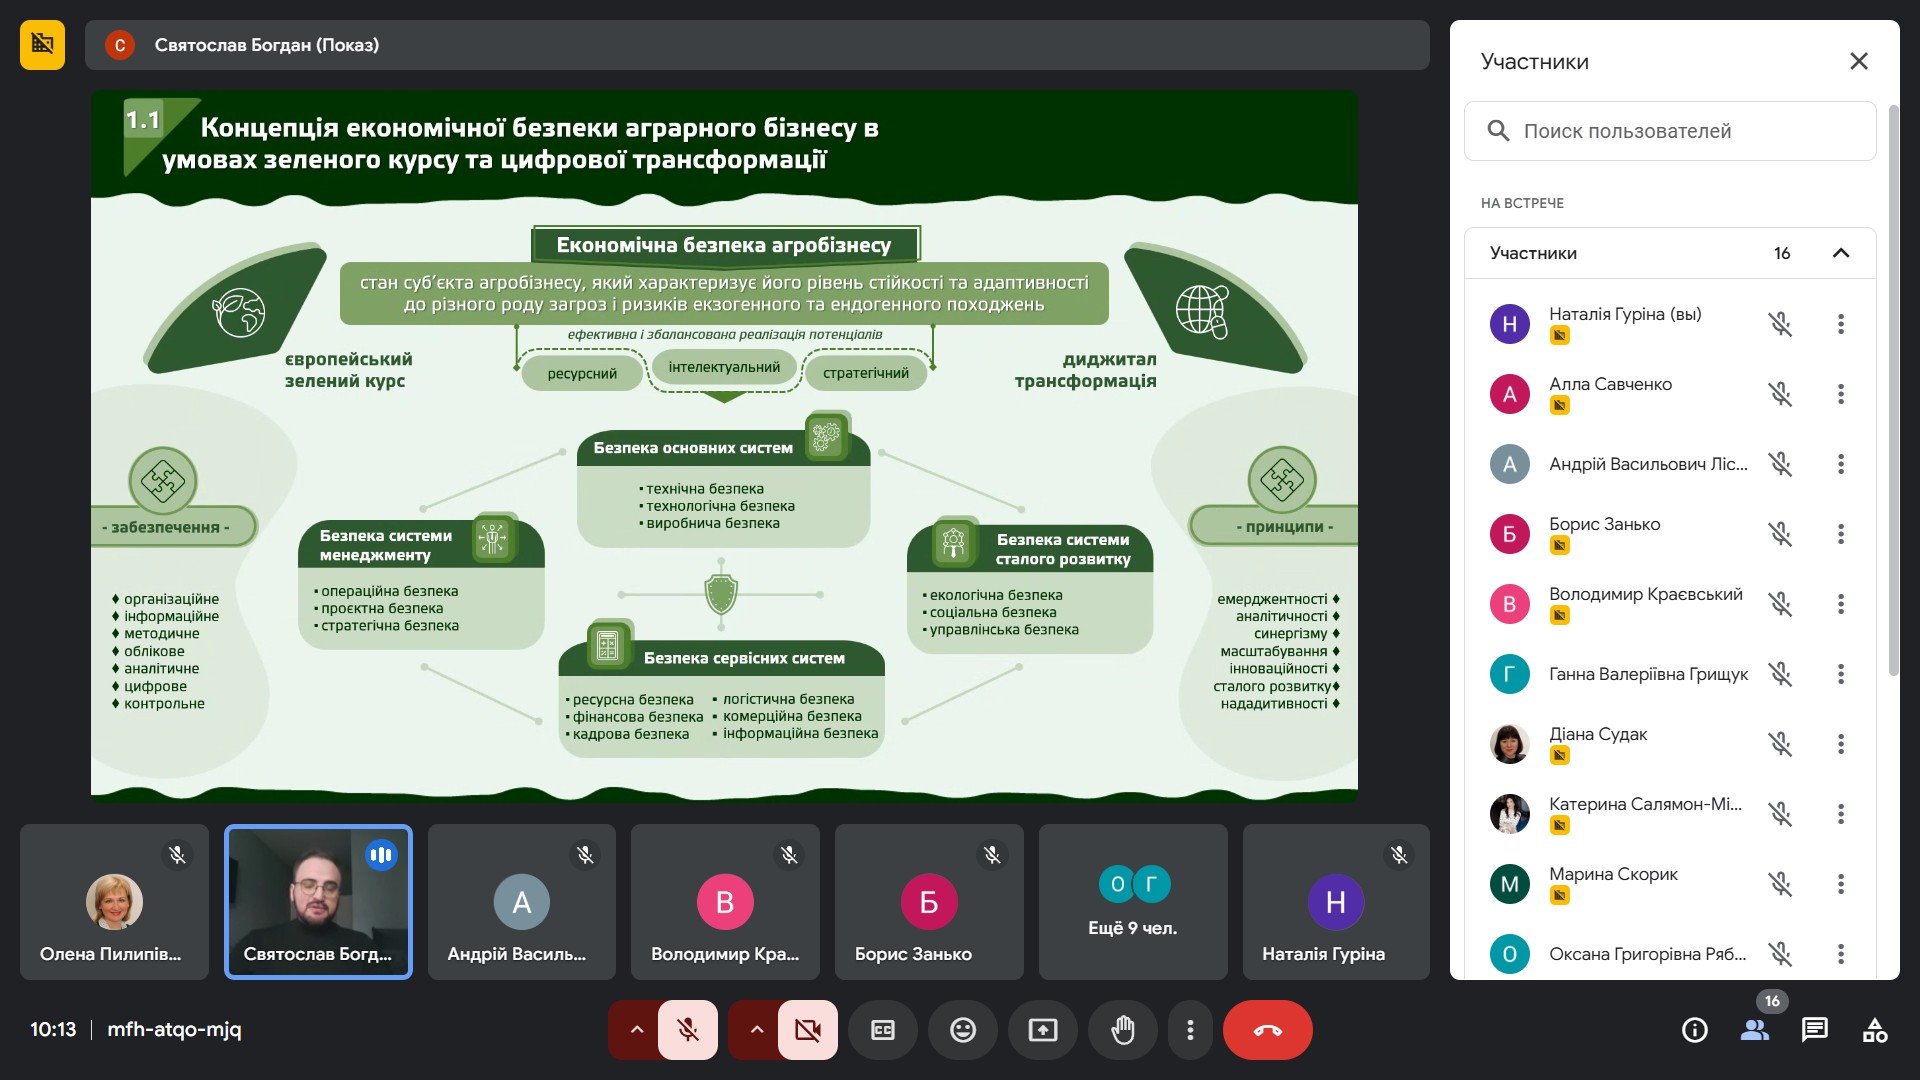Click the meeting code mfh-atqo-mjq
This screenshot has width=1920, height=1080.
[x=174, y=1029]
